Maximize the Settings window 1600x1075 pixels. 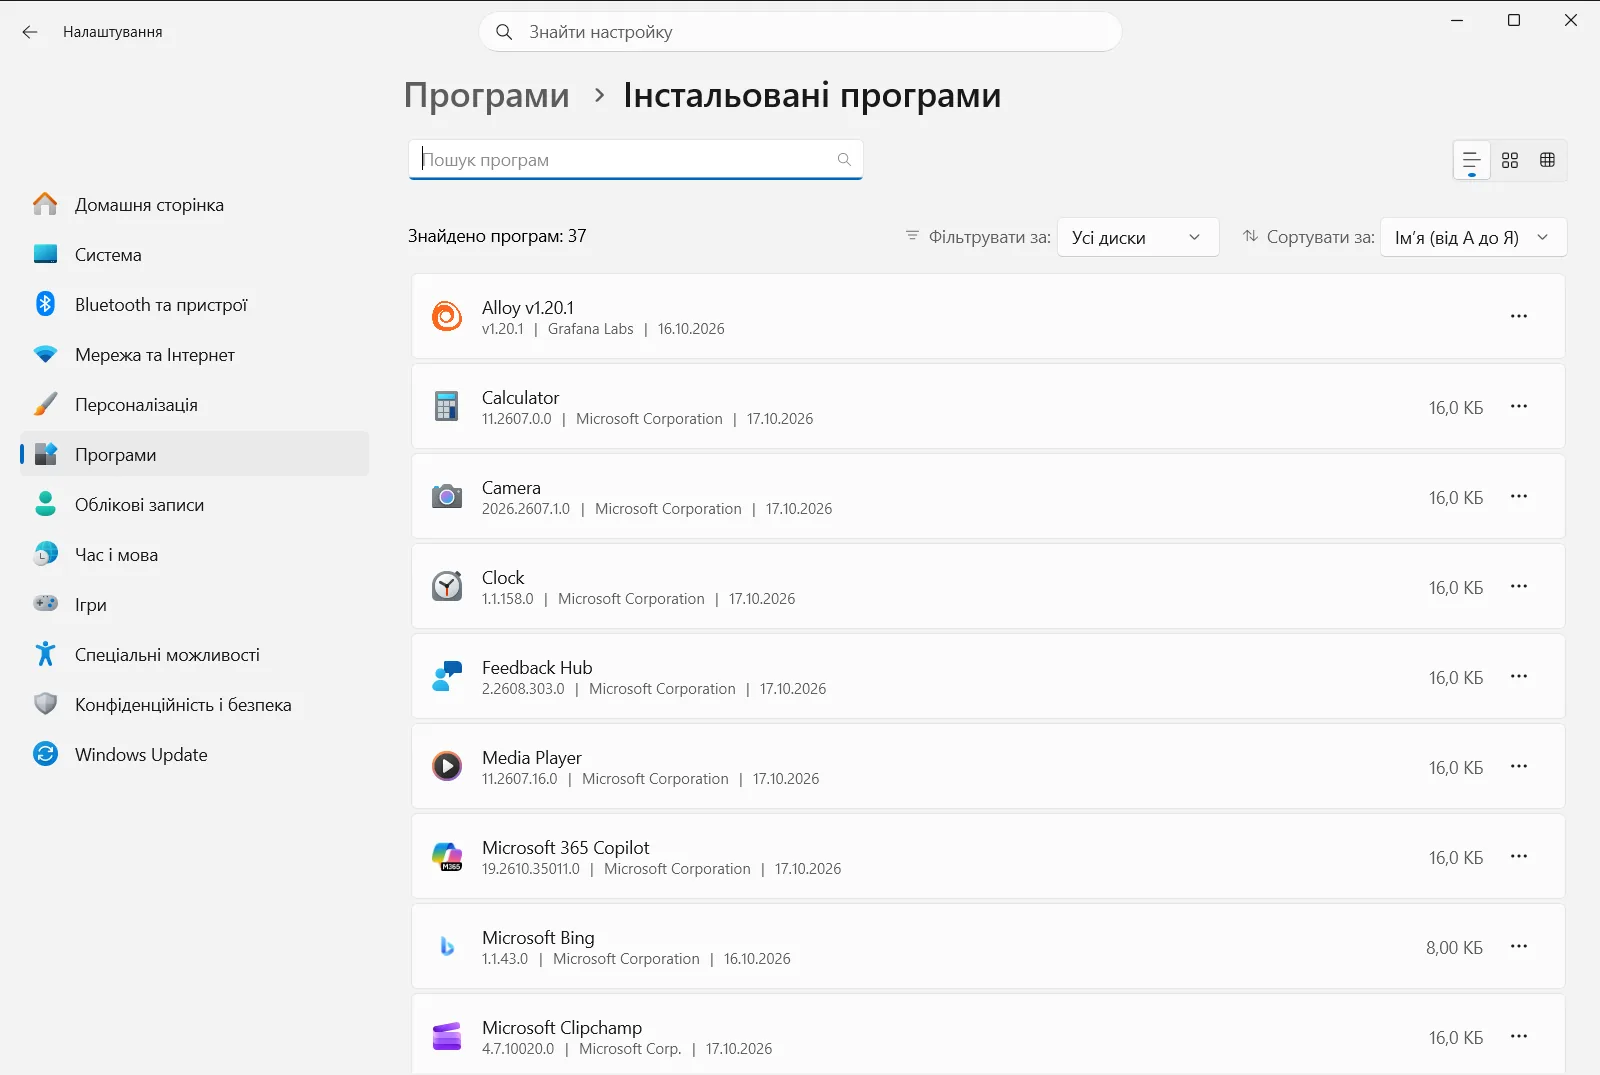(x=1514, y=20)
